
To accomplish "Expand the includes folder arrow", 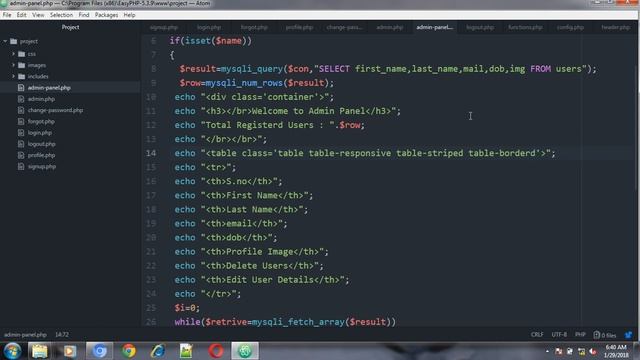I will (x=13, y=76).
